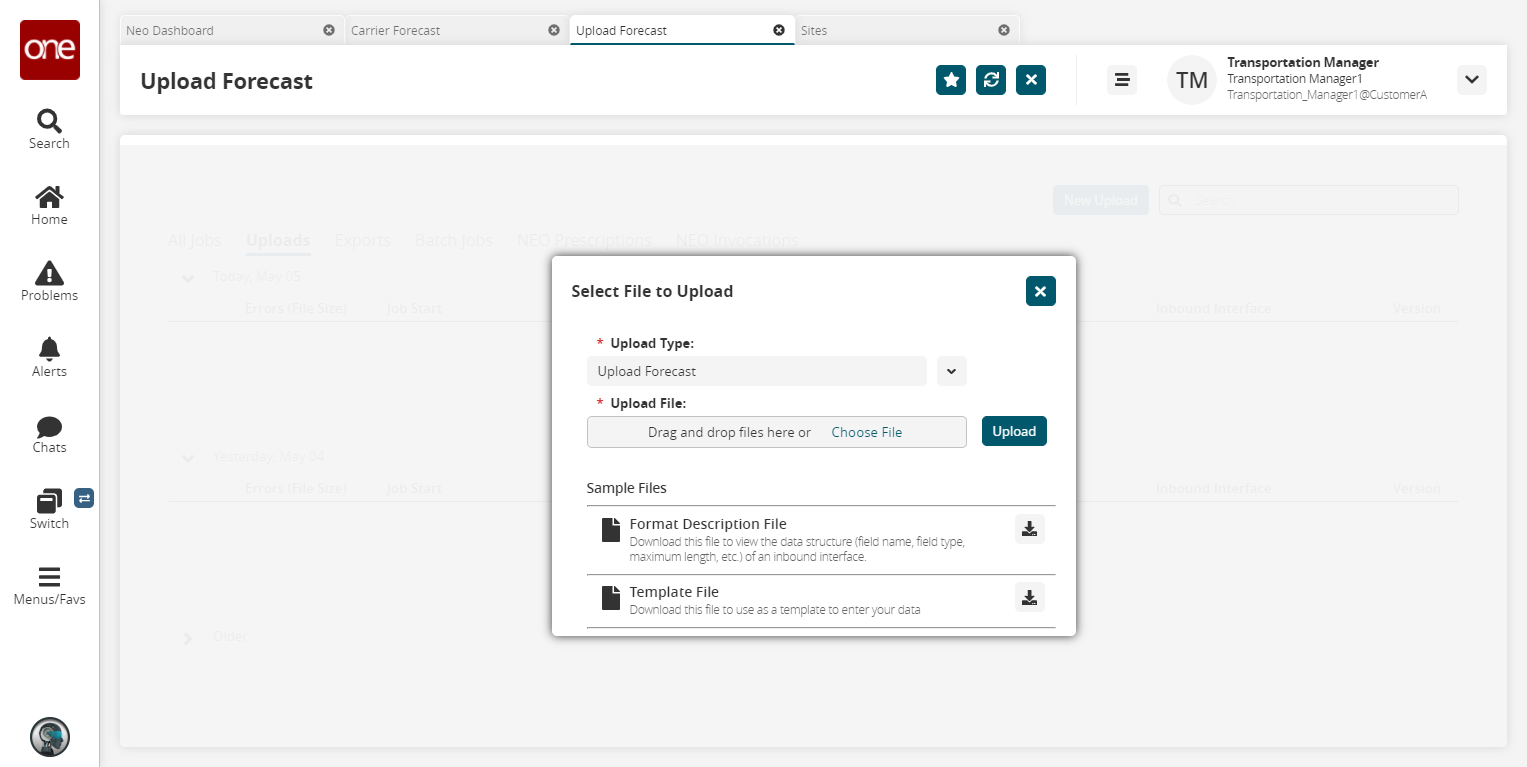
Task: Expand the Older group
Action: click(x=188, y=638)
